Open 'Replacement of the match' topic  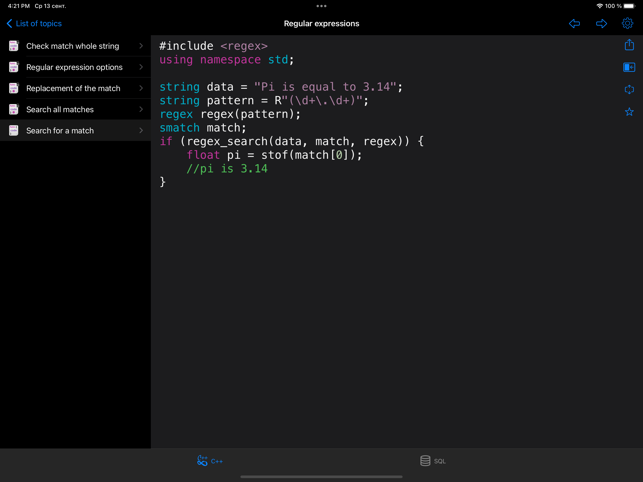75,88
